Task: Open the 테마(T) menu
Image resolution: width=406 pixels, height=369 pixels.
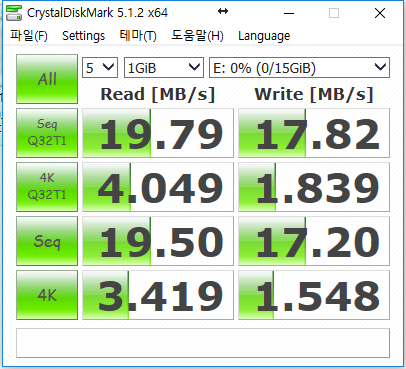Action: (138, 36)
